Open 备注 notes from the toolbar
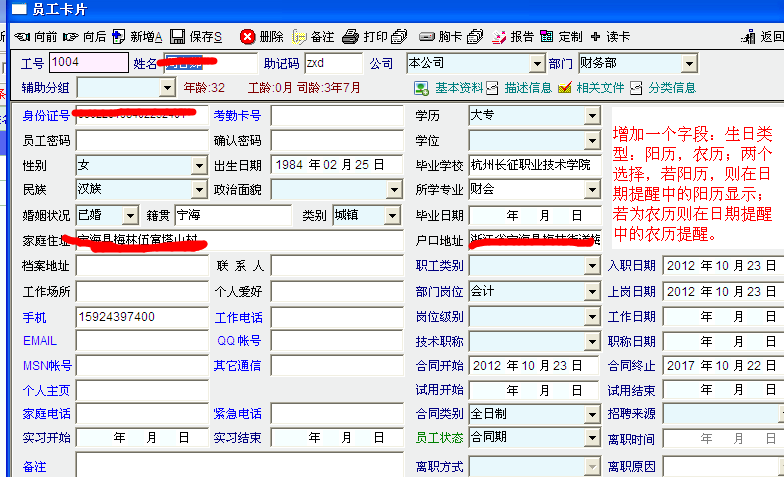This screenshot has width=784, height=477. pyautogui.click(x=299, y=37)
